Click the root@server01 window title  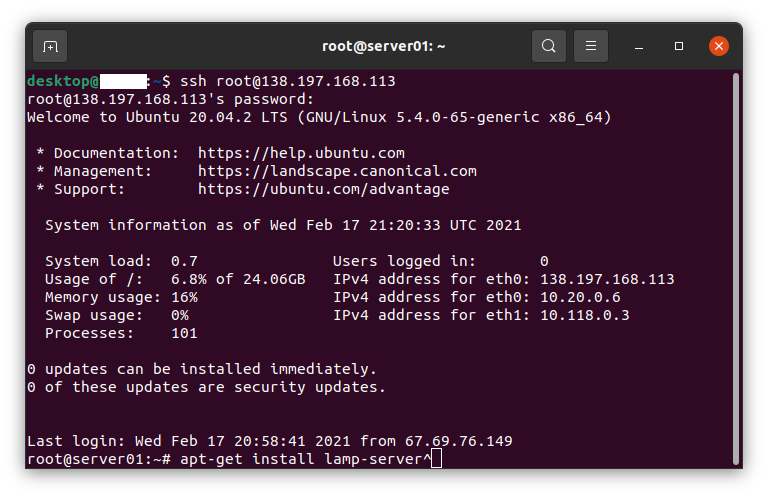(384, 46)
